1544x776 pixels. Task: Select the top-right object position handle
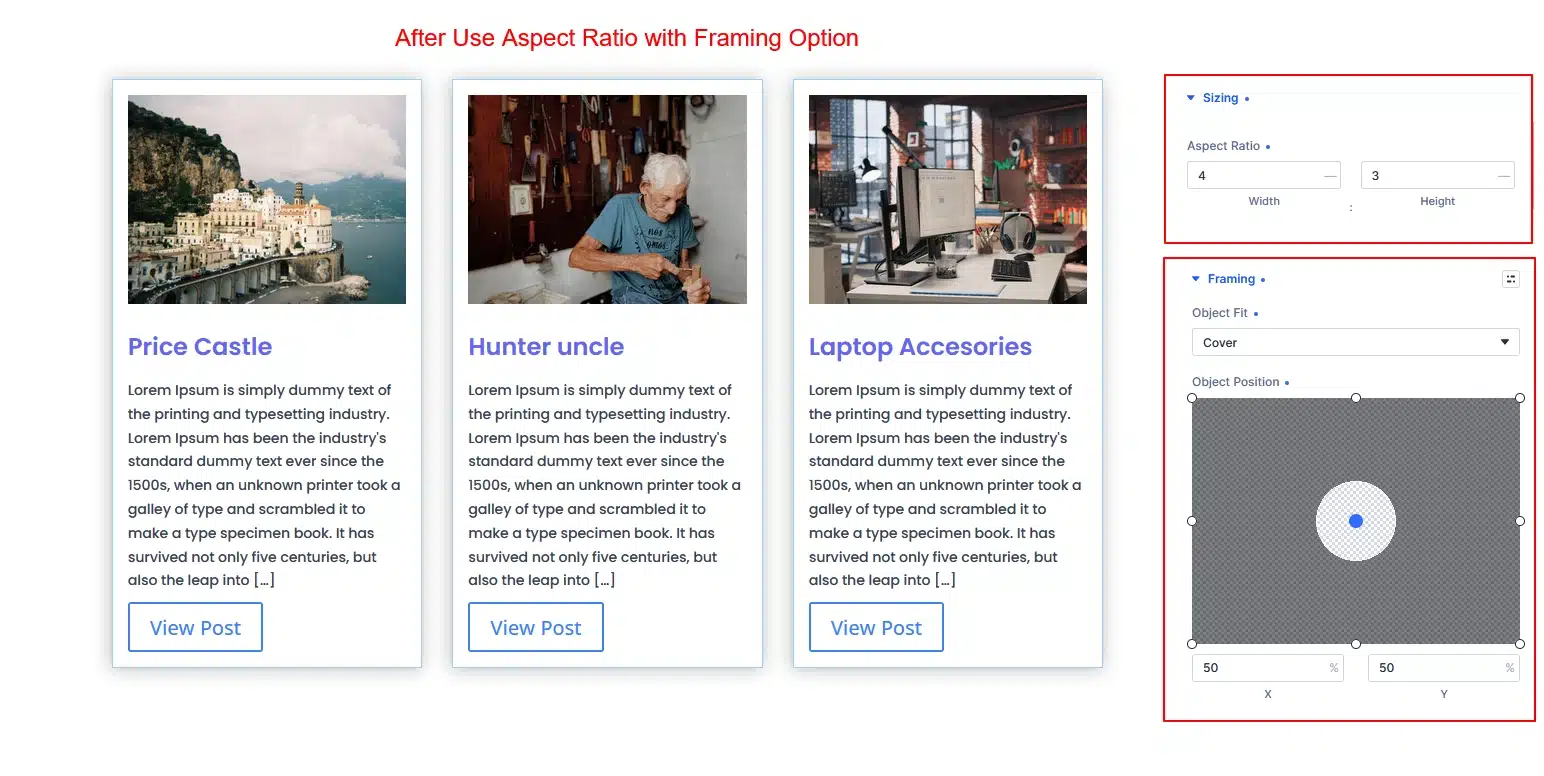(1520, 398)
